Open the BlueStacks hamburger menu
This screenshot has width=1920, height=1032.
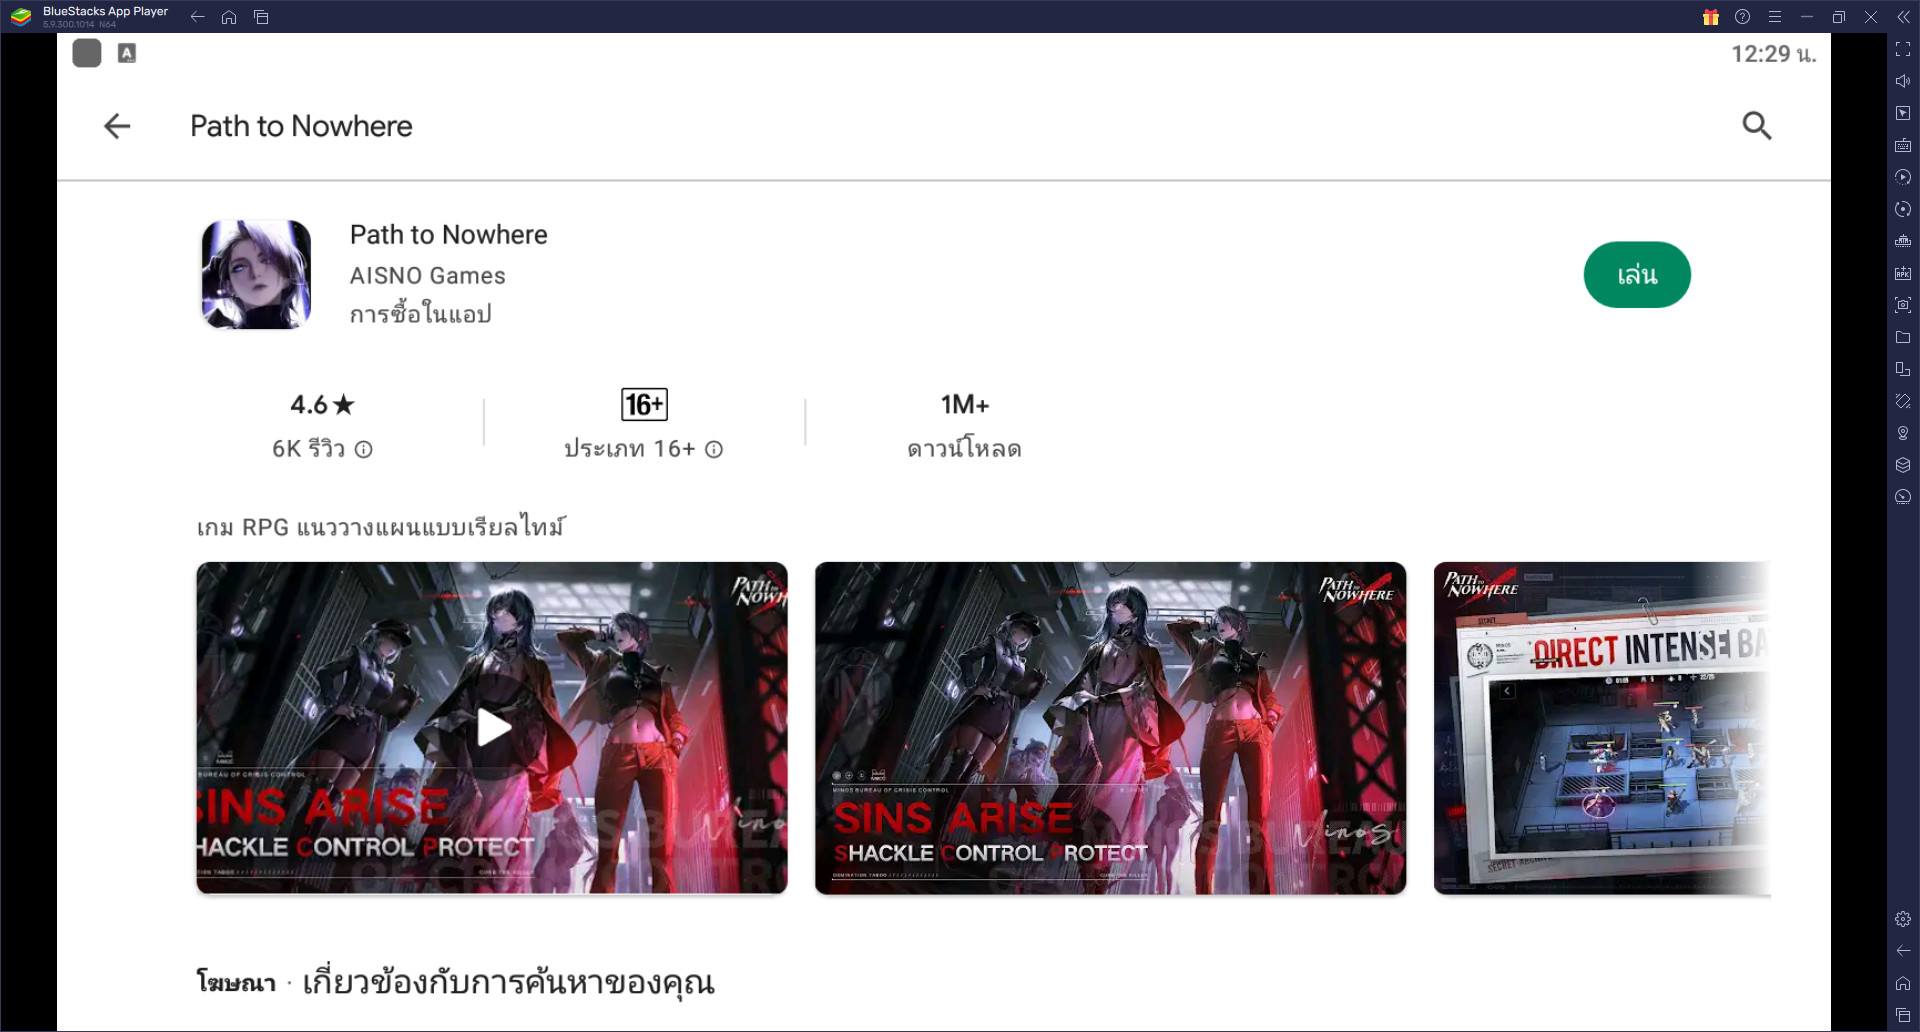[x=1774, y=17]
